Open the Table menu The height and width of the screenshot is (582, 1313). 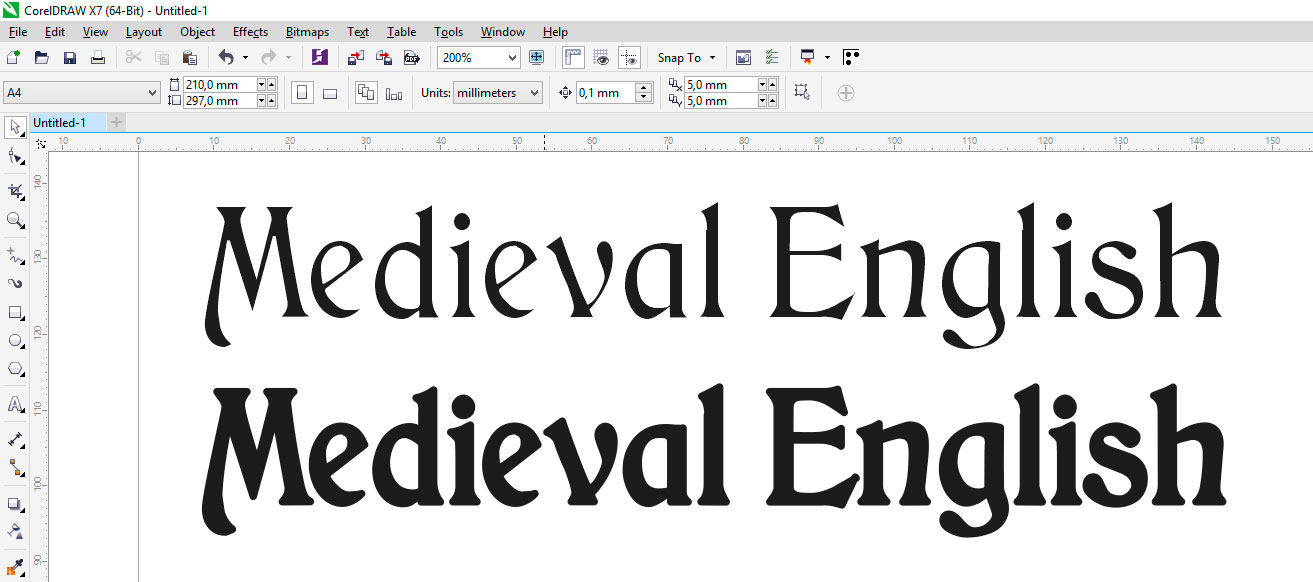tap(402, 32)
